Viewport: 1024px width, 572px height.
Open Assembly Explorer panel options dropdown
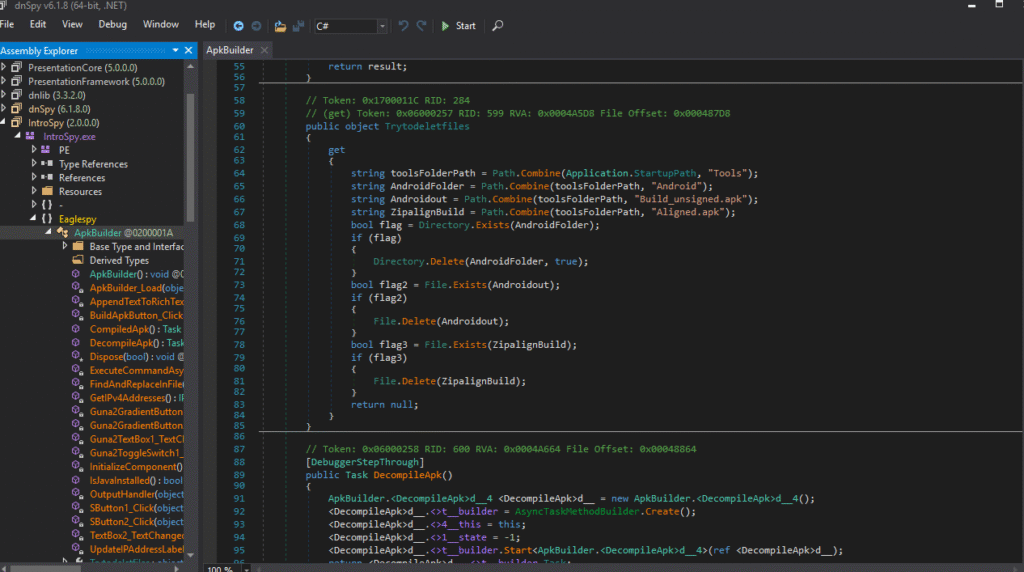click(176, 50)
